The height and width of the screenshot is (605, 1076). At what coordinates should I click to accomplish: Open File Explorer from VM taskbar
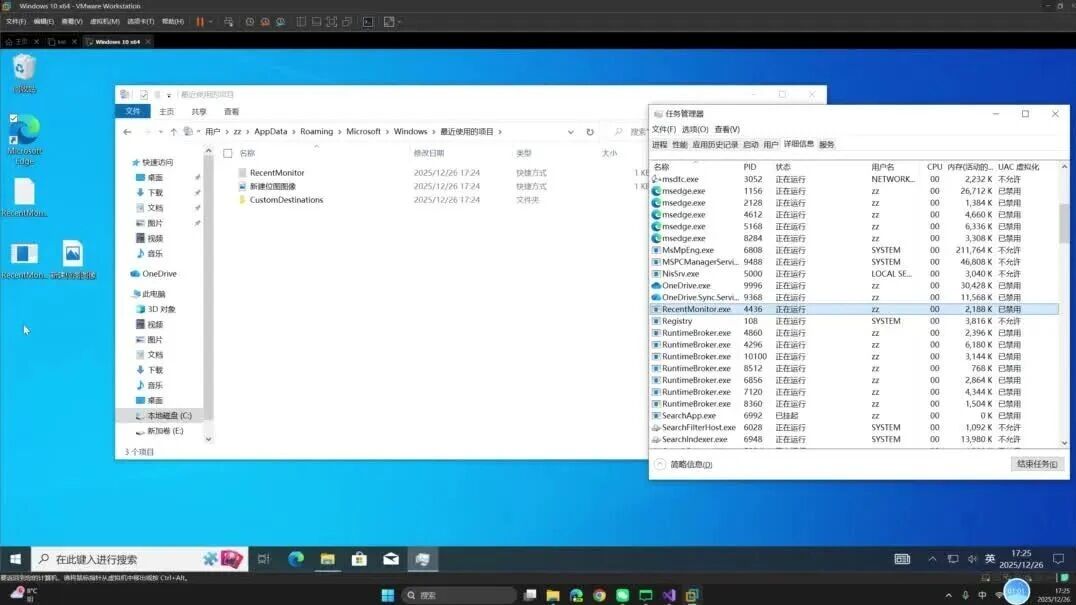(327, 559)
